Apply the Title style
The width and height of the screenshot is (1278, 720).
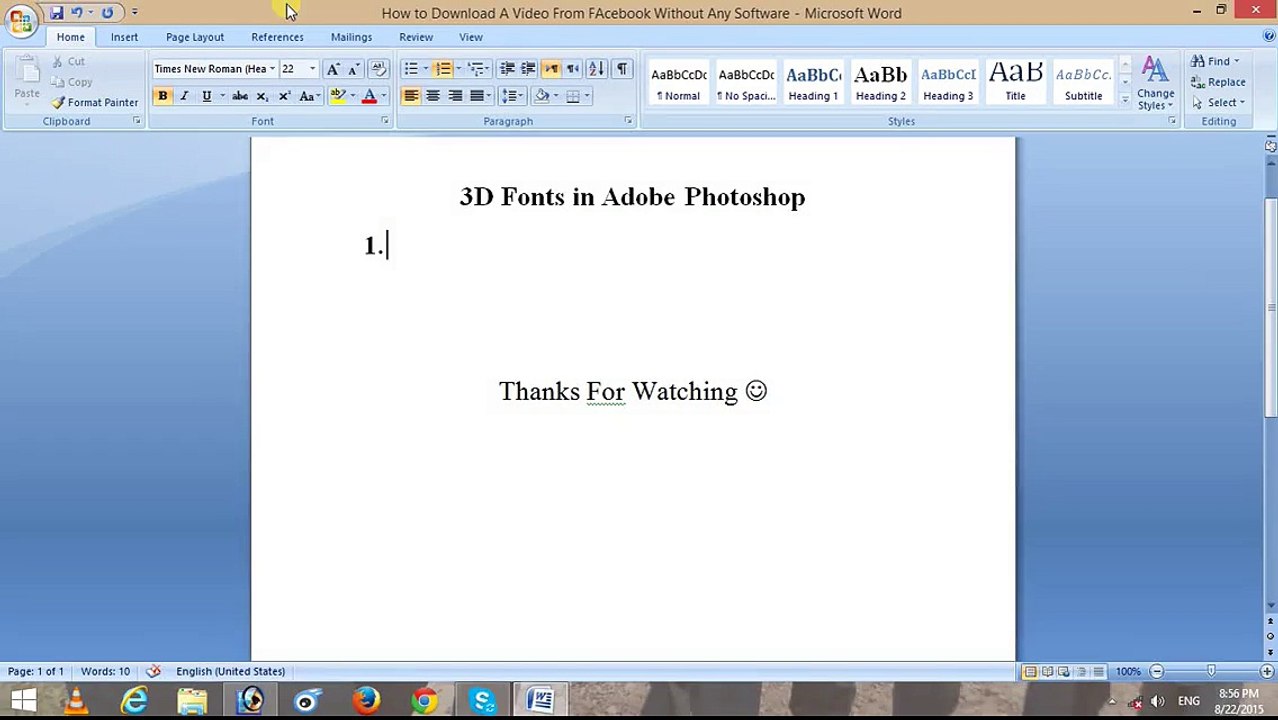coord(1015,83)
